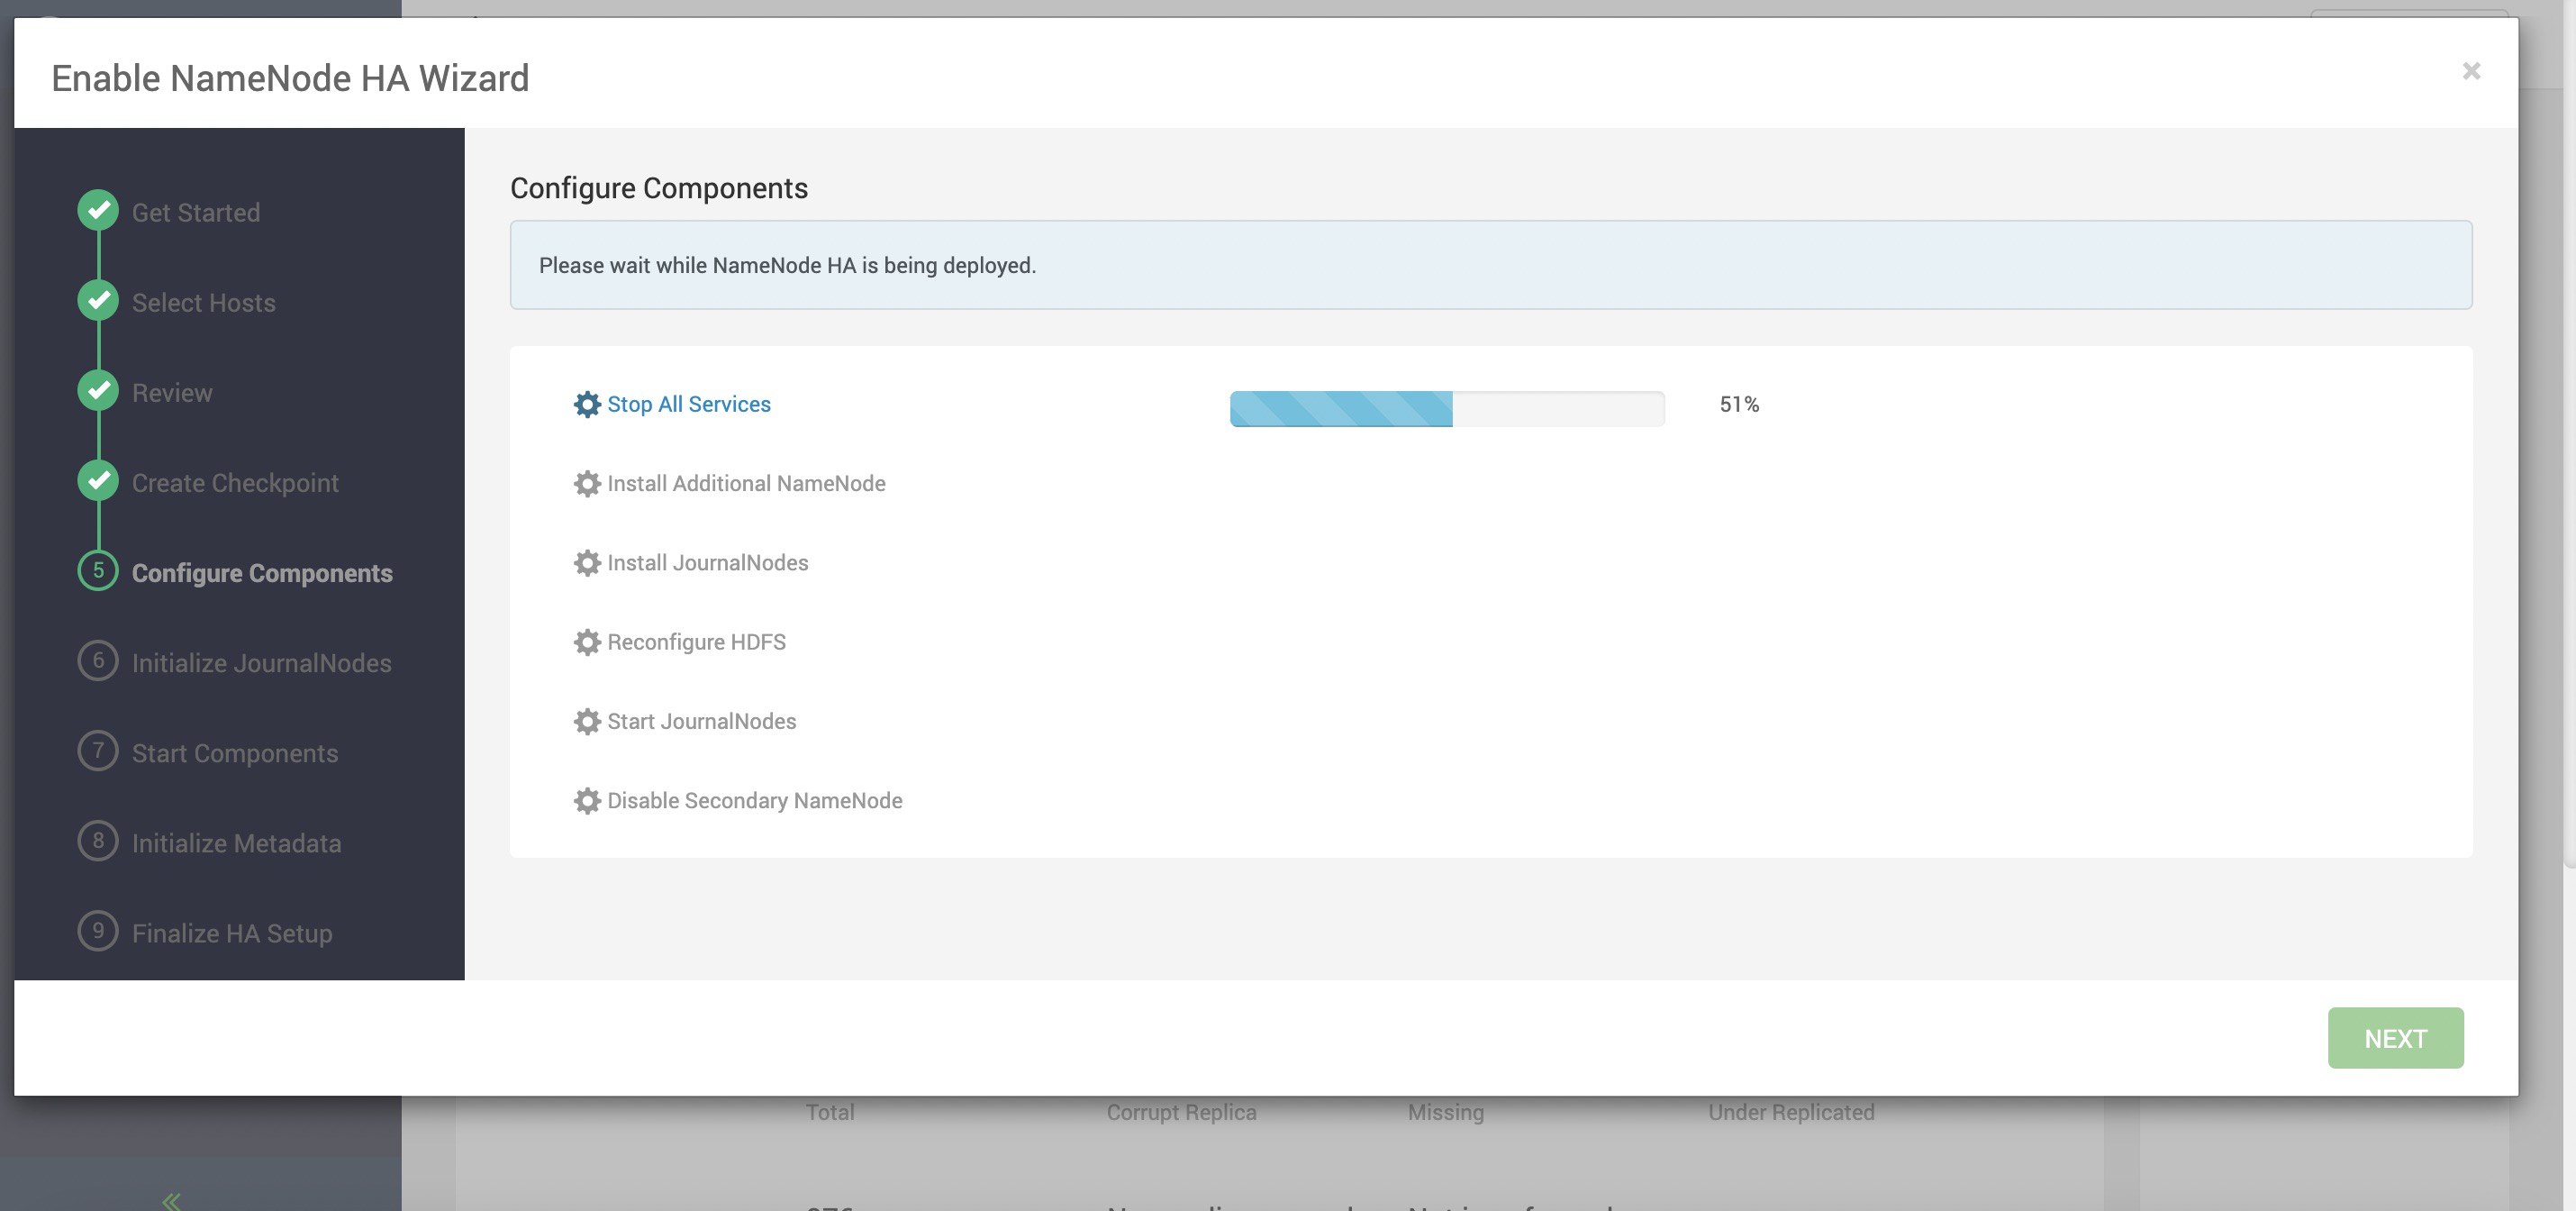Viewport: 2576px width, 1211px height.
Task: Click Missing label in background page
Action: (x=1446, y=1112)
